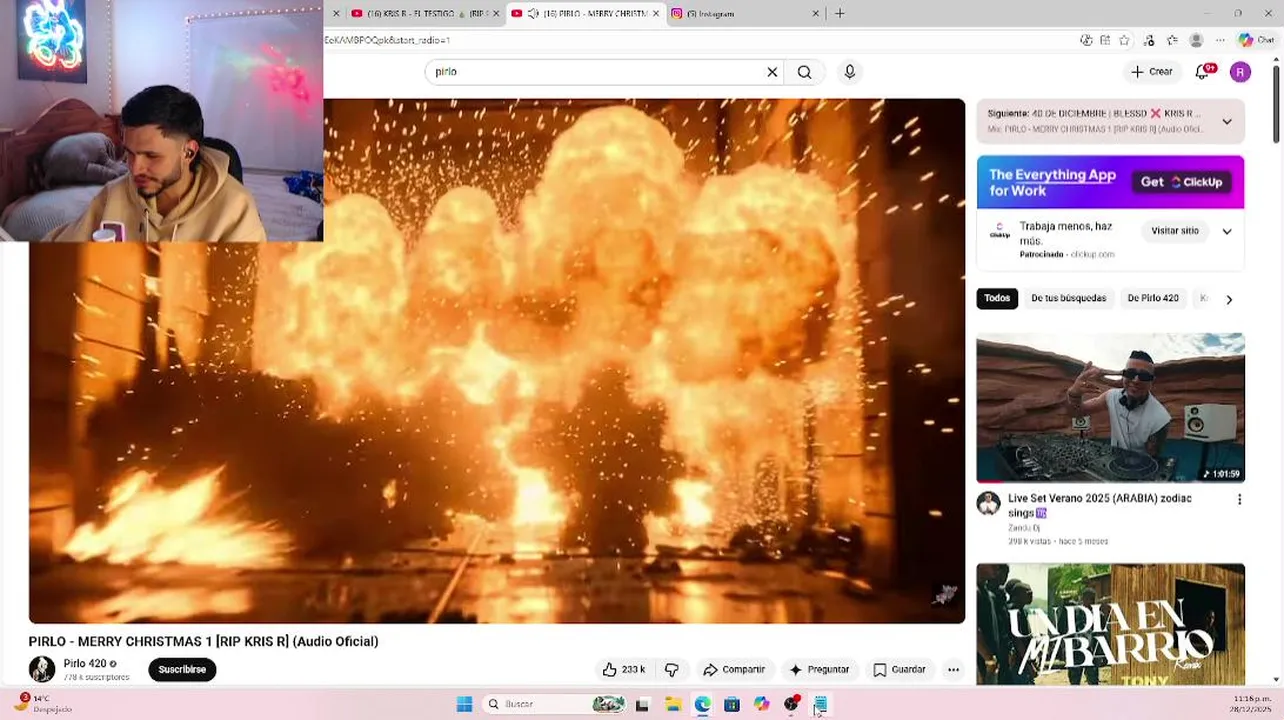Open YouTube notifications bell

tap(1204, 72)
